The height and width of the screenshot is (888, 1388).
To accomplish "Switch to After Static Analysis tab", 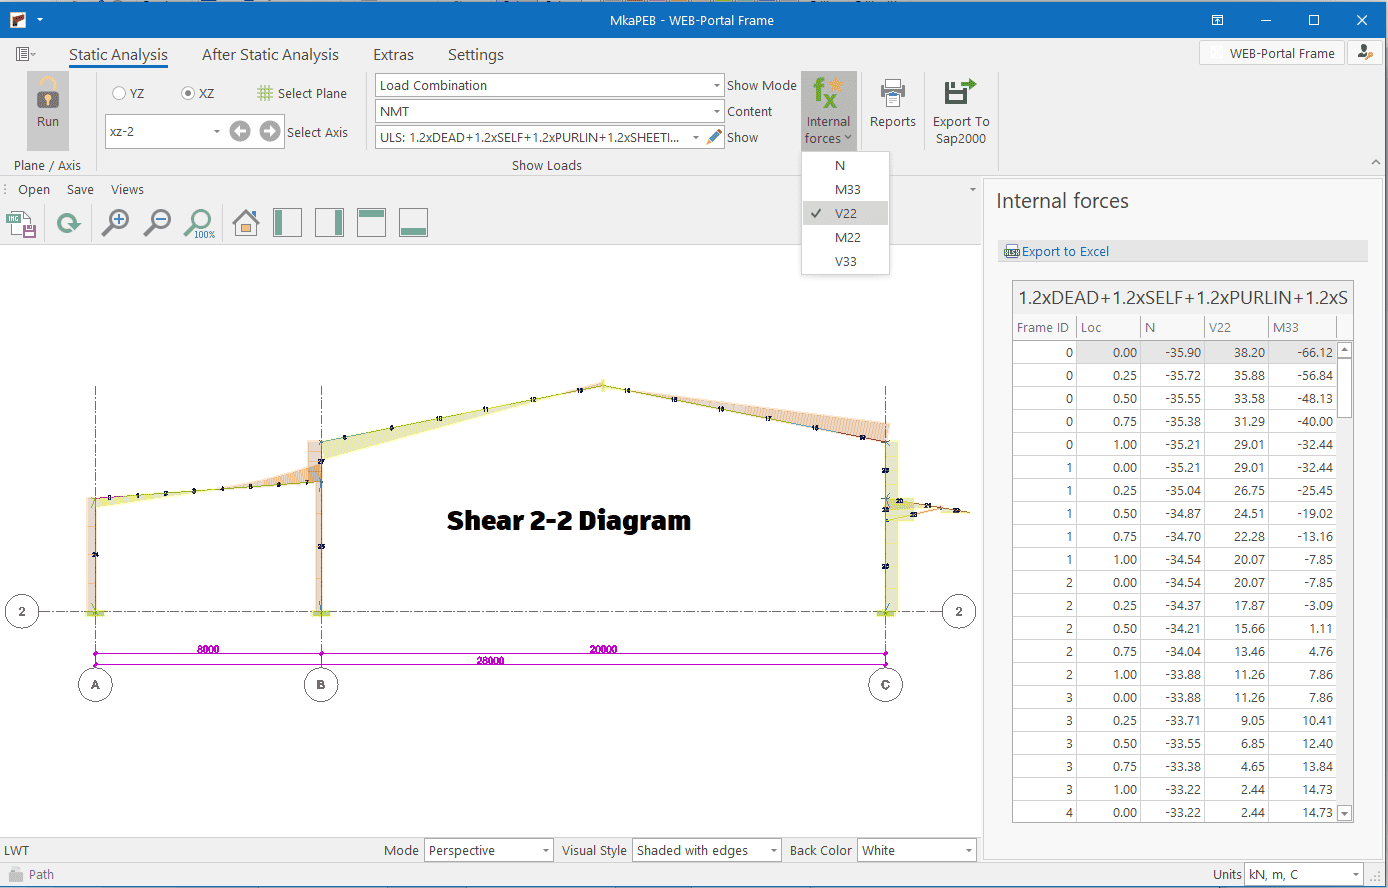I will coord(270,55).
